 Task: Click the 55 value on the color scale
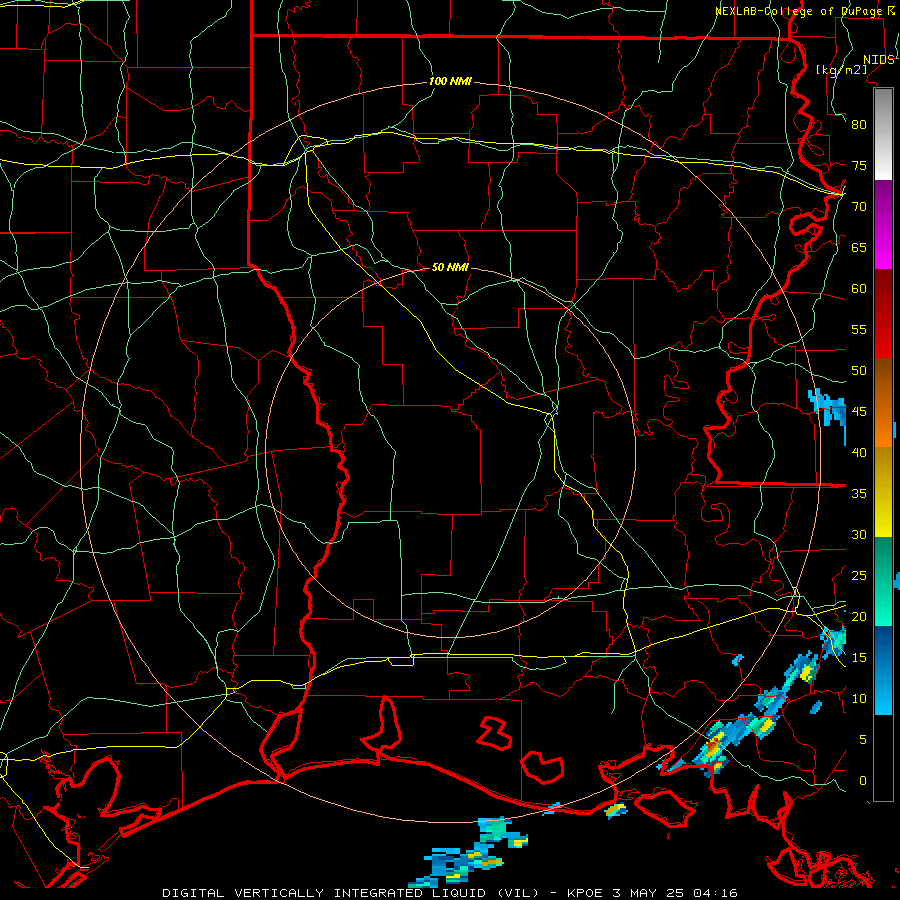point(859,329)
